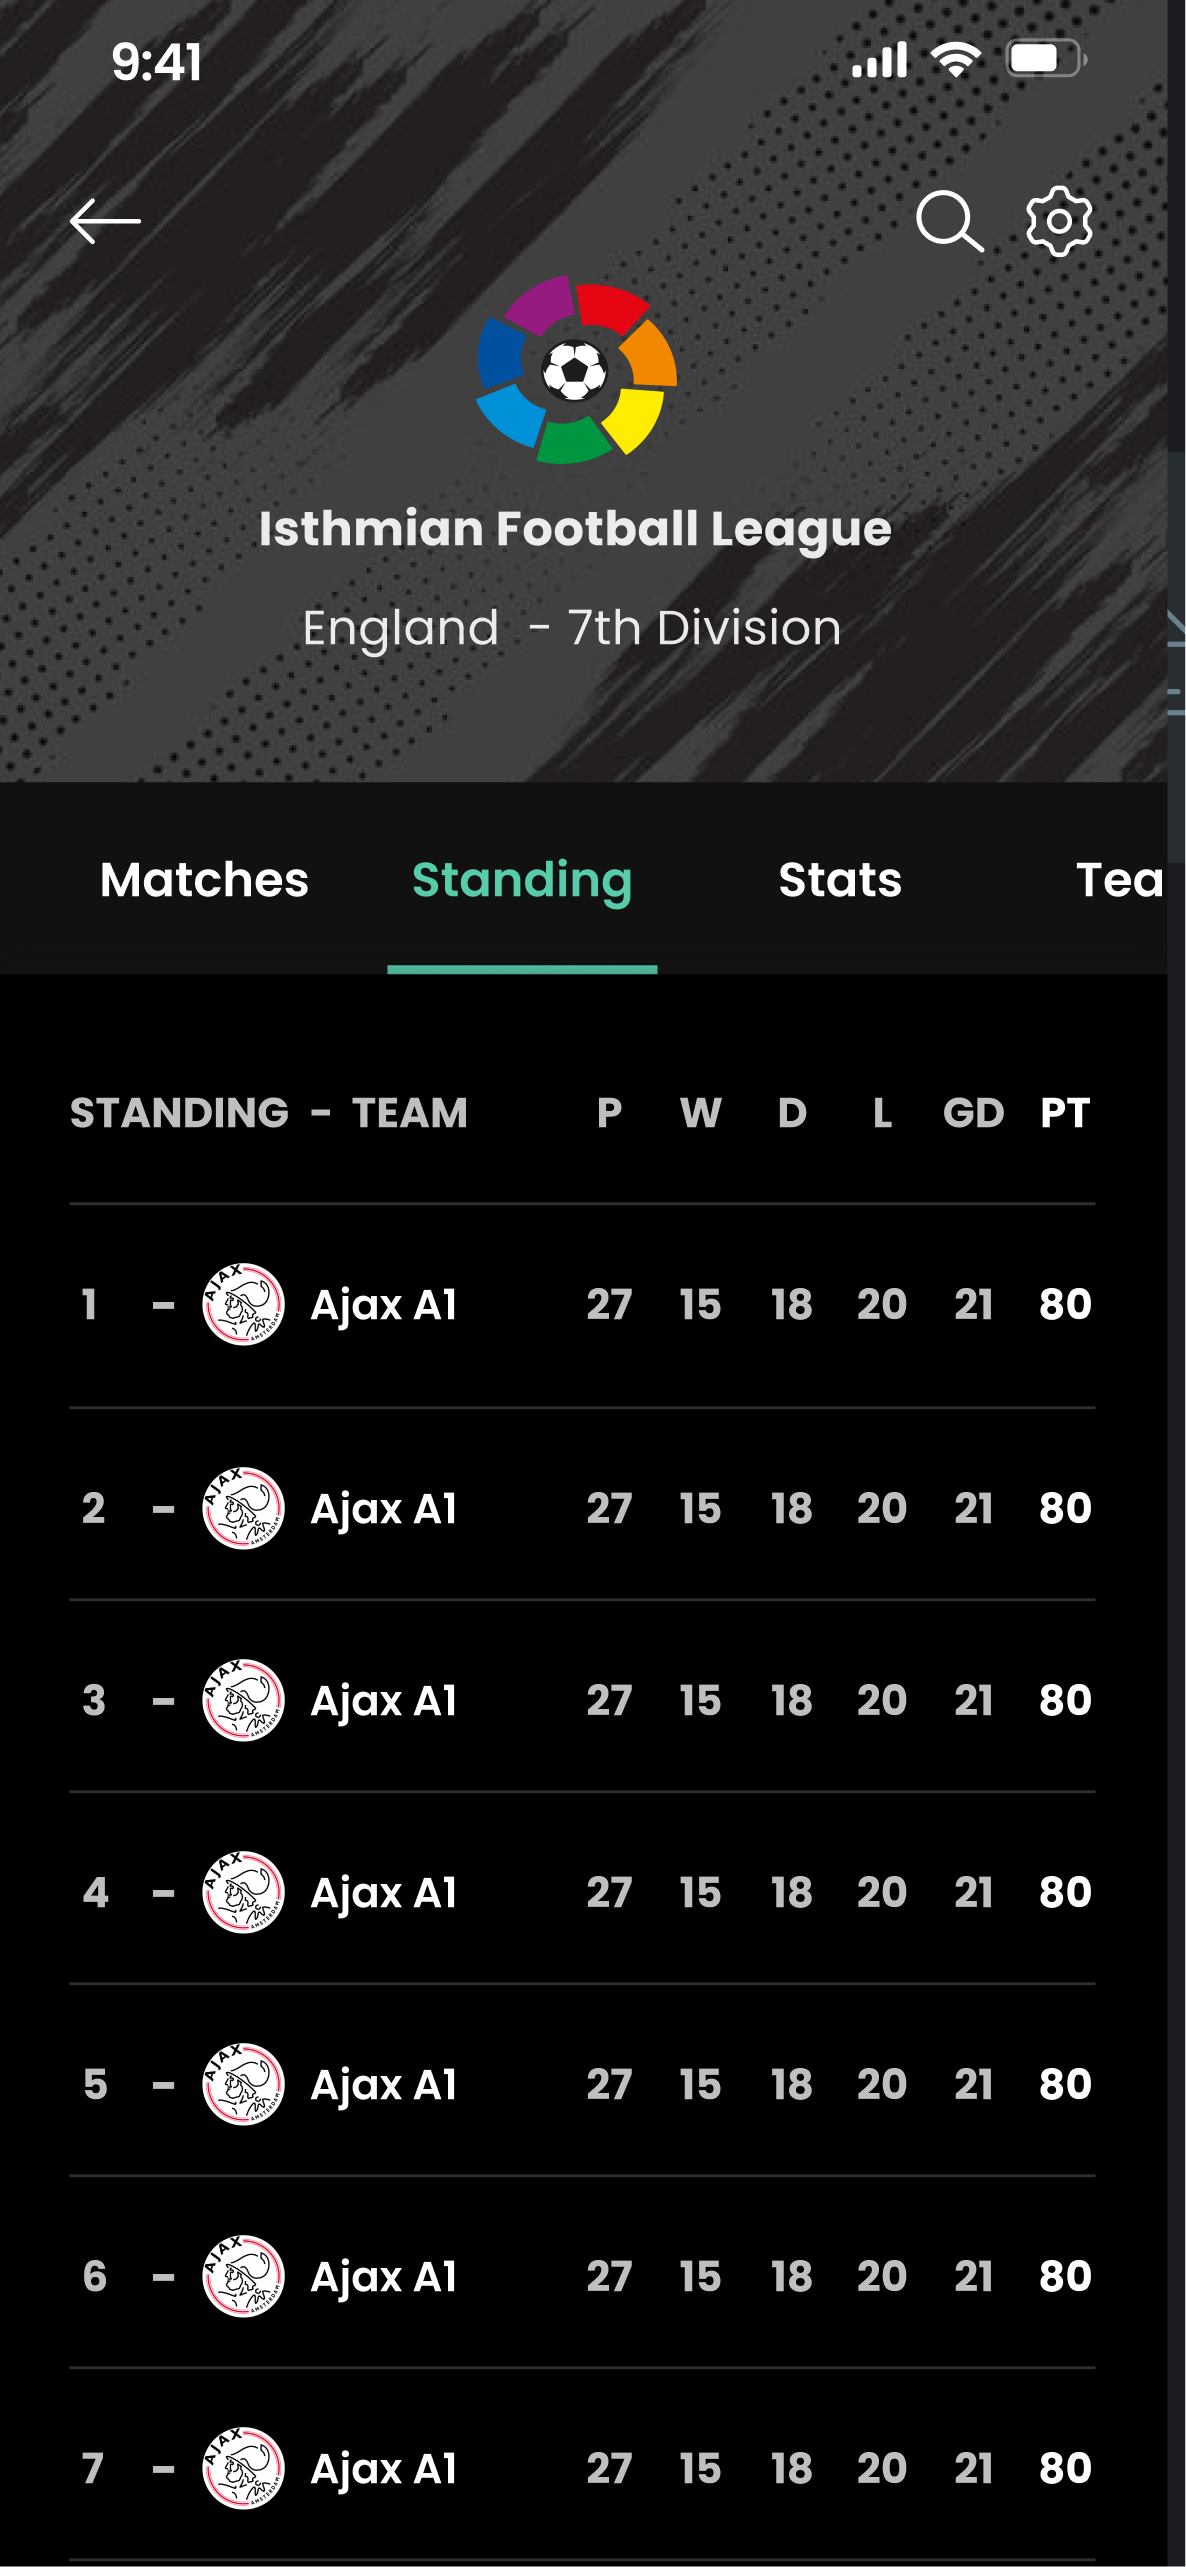Tap the Ajax crest in row 3
Viewport: 1186px width, 2567px height.
(243, 1700)
